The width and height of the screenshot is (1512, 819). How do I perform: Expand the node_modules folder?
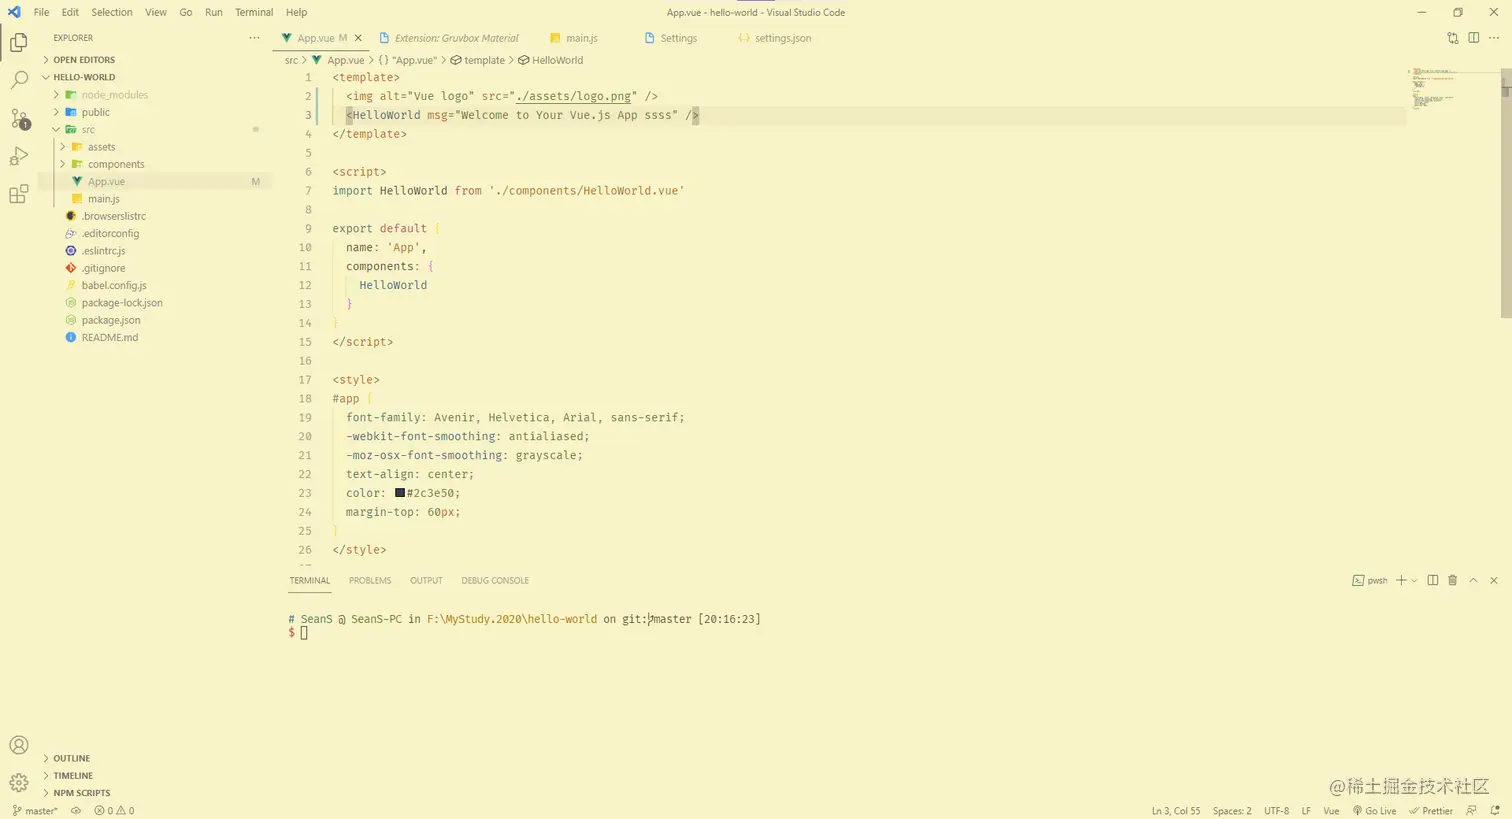point(114,95)
